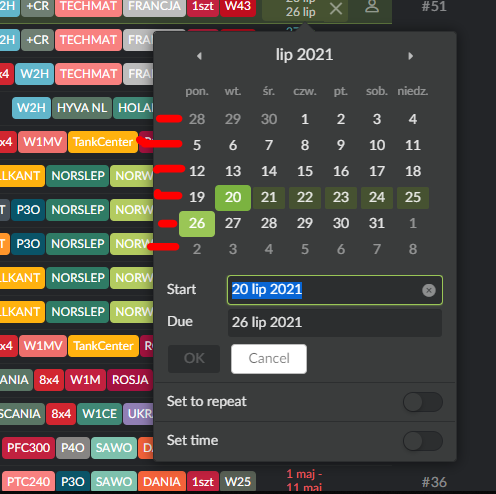Click the HYVA NL tag

click(x=82, y=108)
